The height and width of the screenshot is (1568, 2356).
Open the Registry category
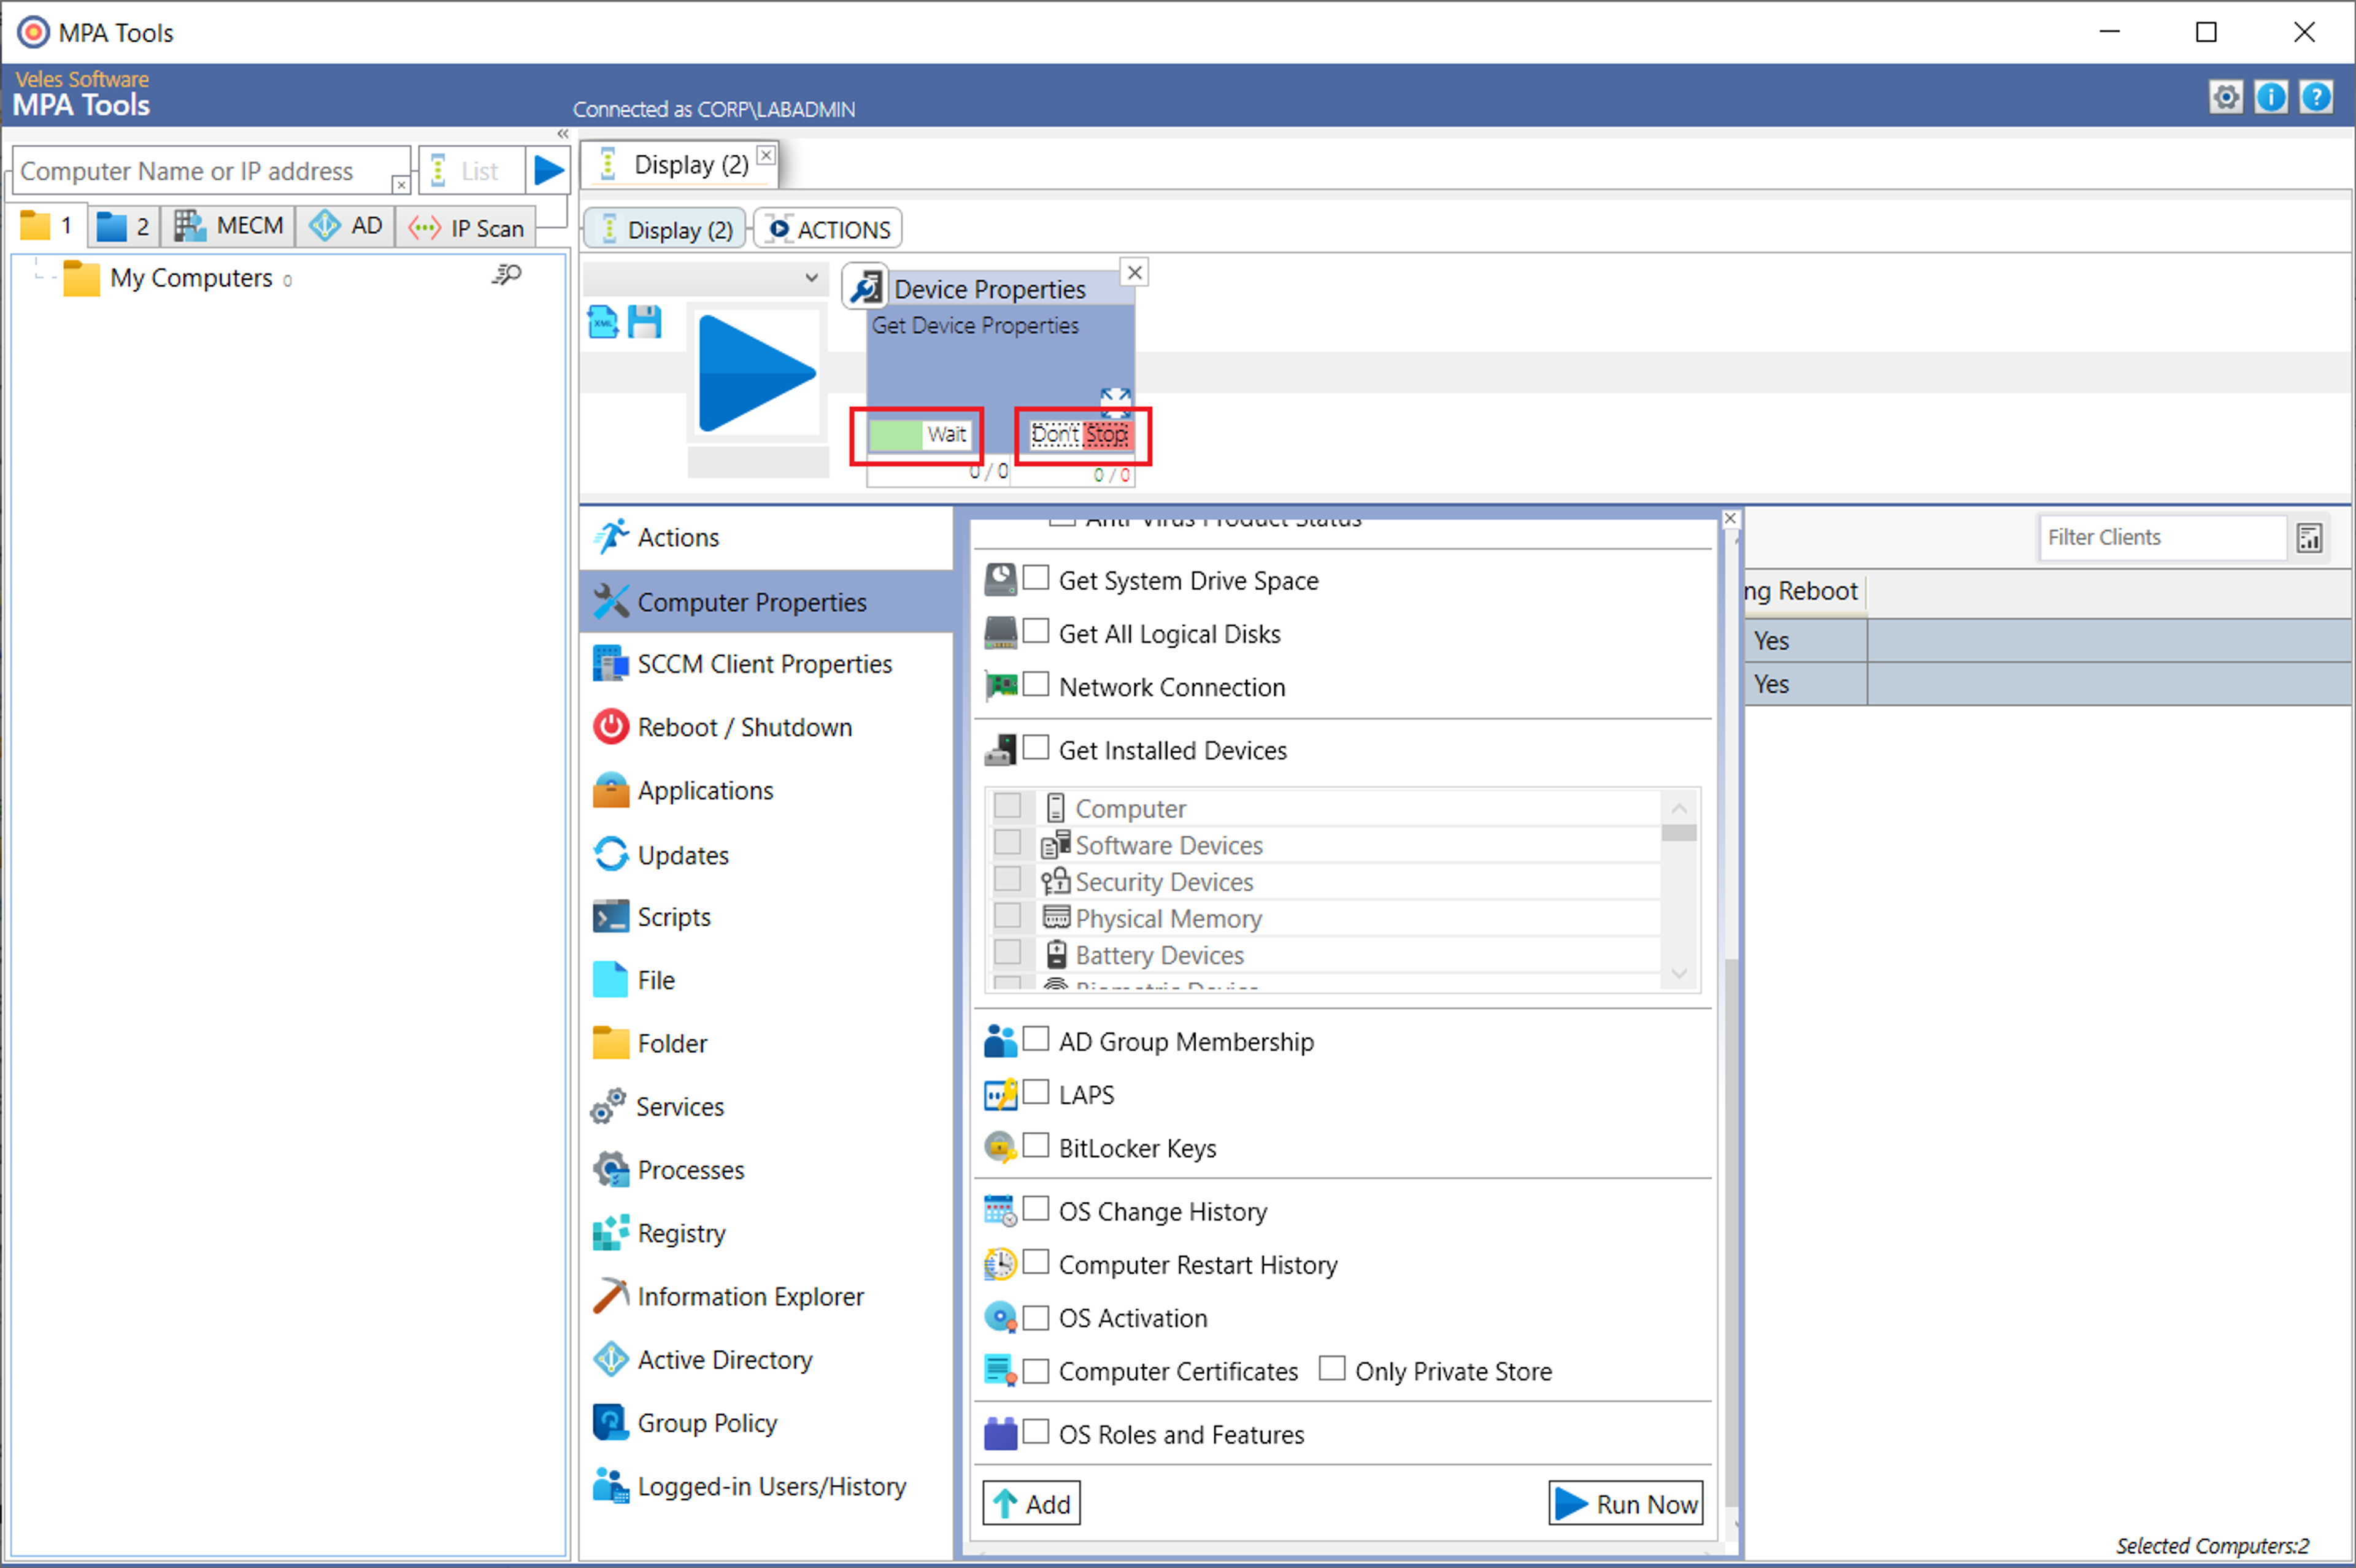pyautogui.click(x=766, y=1233)
